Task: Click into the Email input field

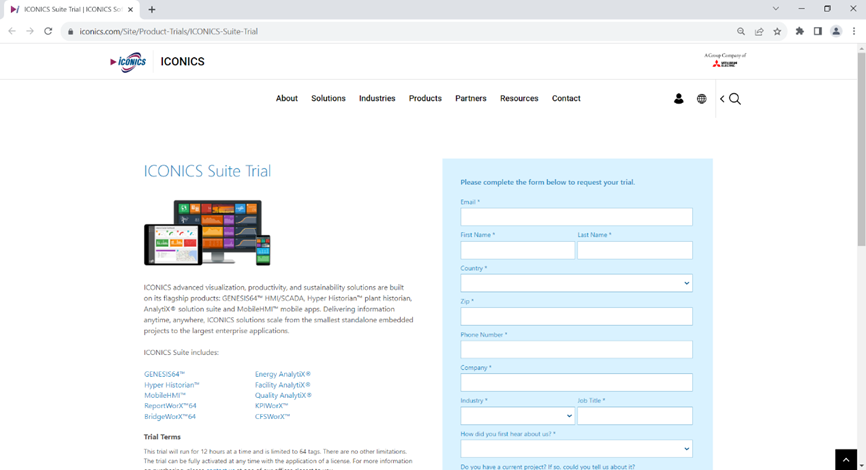Action: pos(576,217)
